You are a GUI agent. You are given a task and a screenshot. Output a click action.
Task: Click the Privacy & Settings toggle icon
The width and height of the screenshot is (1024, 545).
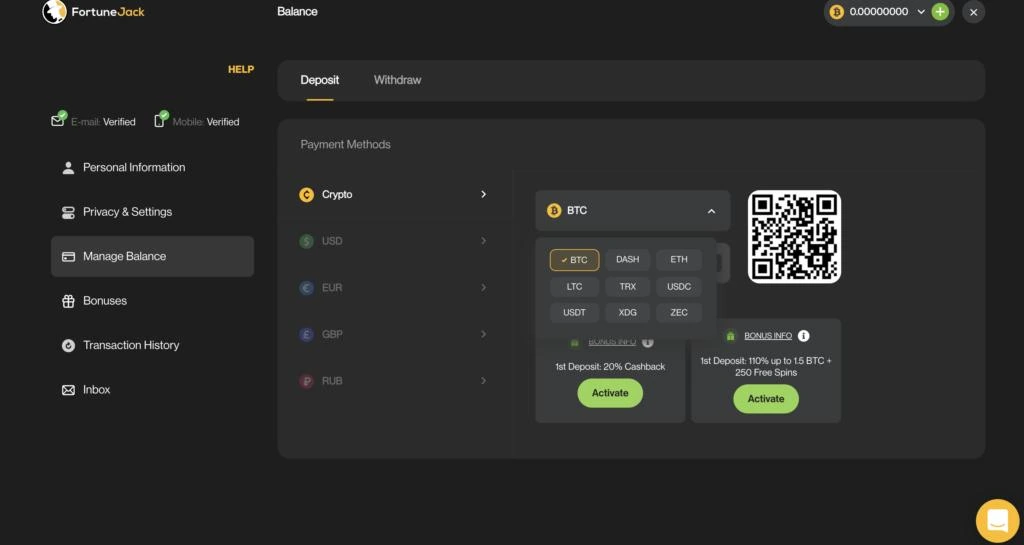click(x=68, y=213)
